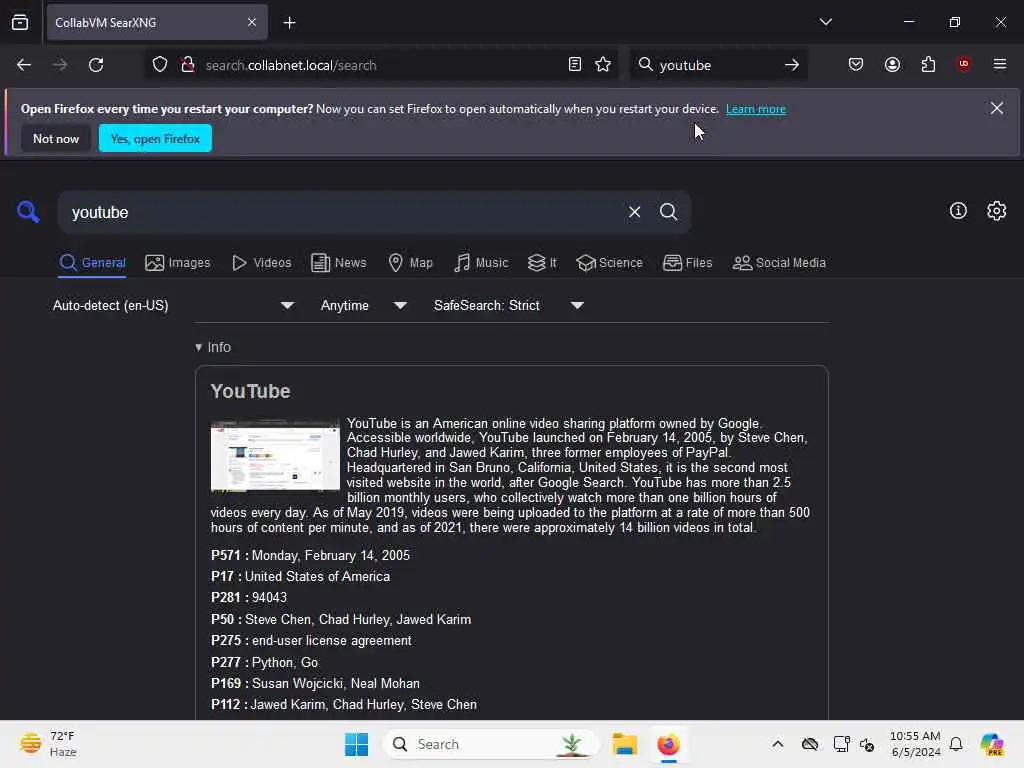This screenshot has width=1024, height=768.
Task: Click the P169 Susan Wojcicki row
Action: pyautogui.click(x=315, y=683)
